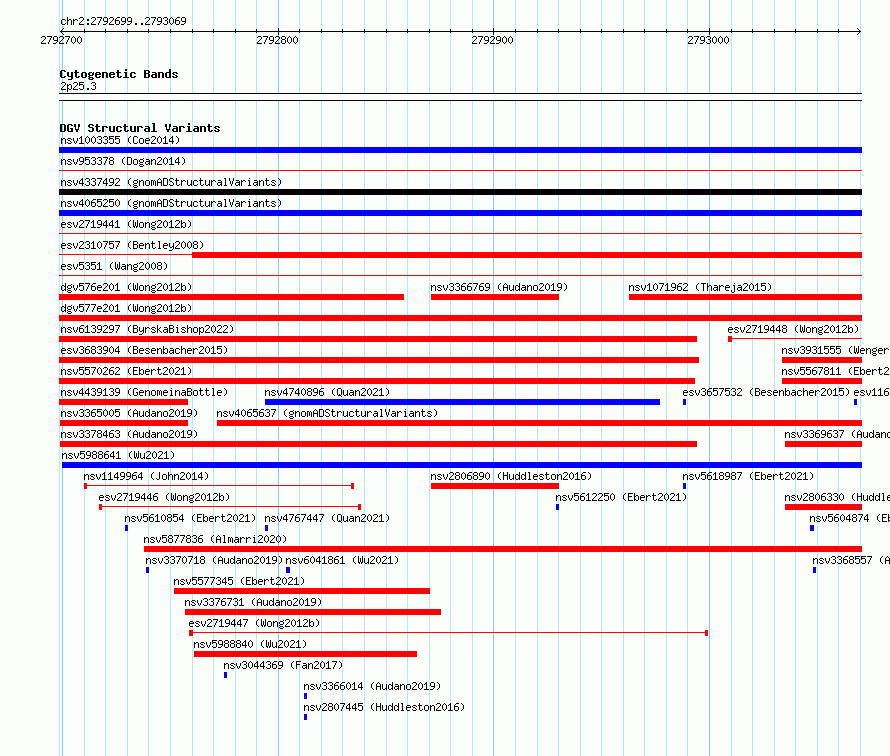The height and width of the screenshot is (756, 890).
Task: Open the nsv2807445 (Huddleston2016) blue marker
Action: pyautogui.click(x=305, y=717)
